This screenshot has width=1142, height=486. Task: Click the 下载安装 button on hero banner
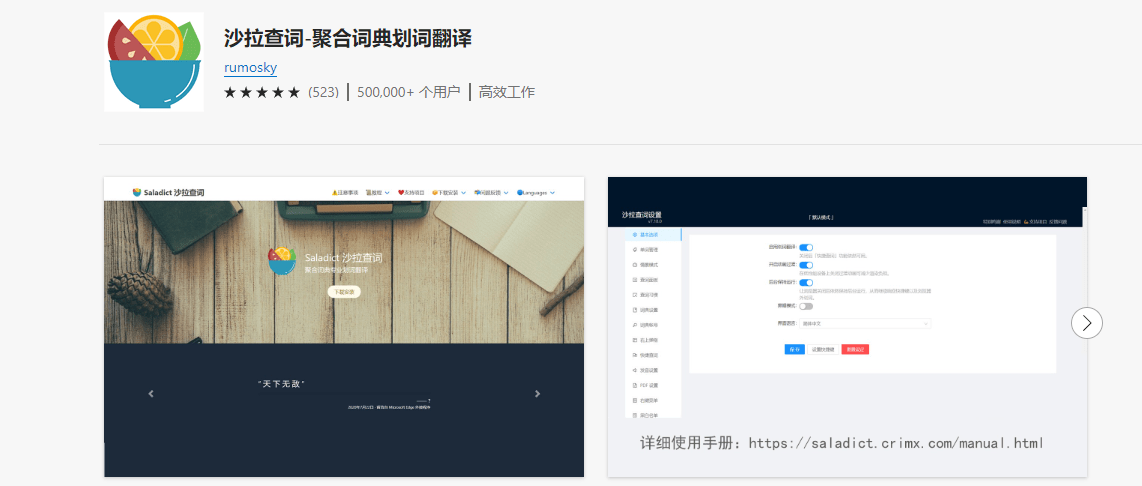344,291
